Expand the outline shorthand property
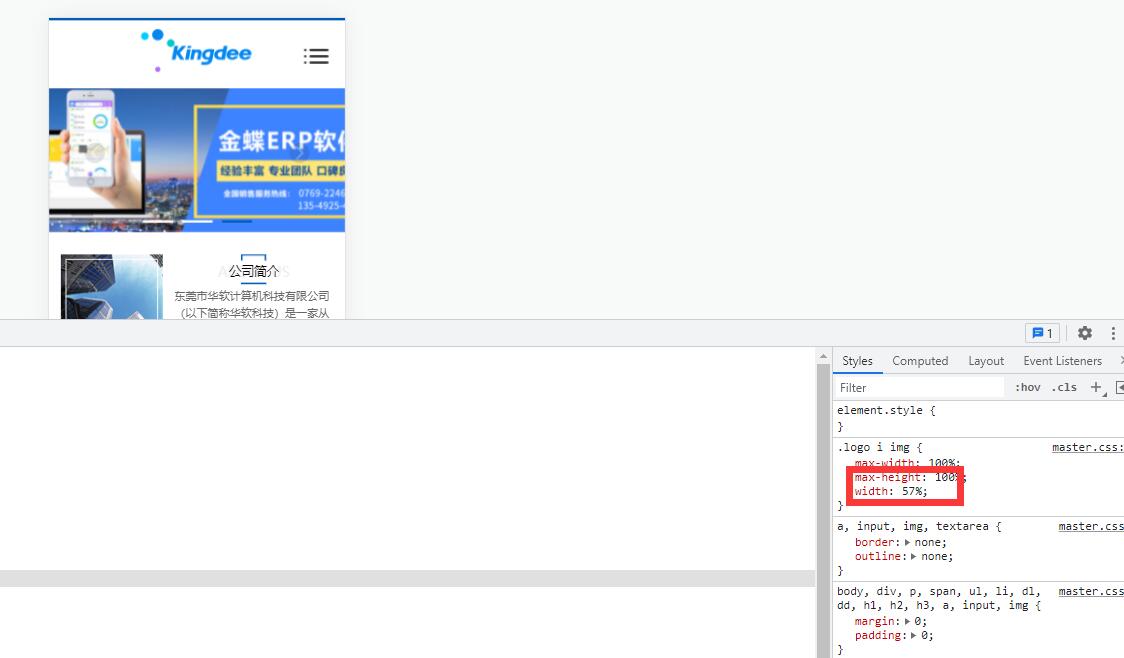The image size is (1124, 658). [913, 556]
